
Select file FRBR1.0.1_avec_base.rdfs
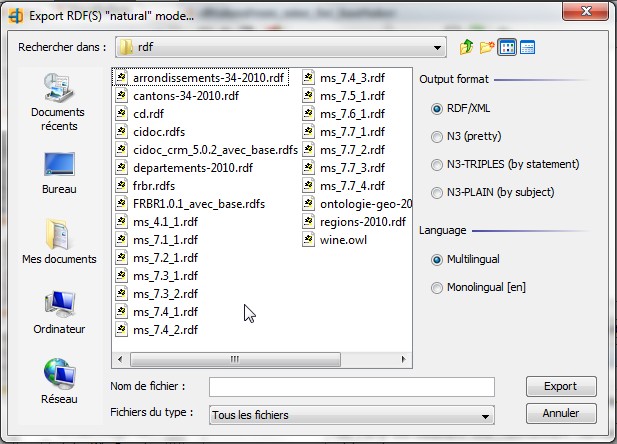click(x=191, y=204)
